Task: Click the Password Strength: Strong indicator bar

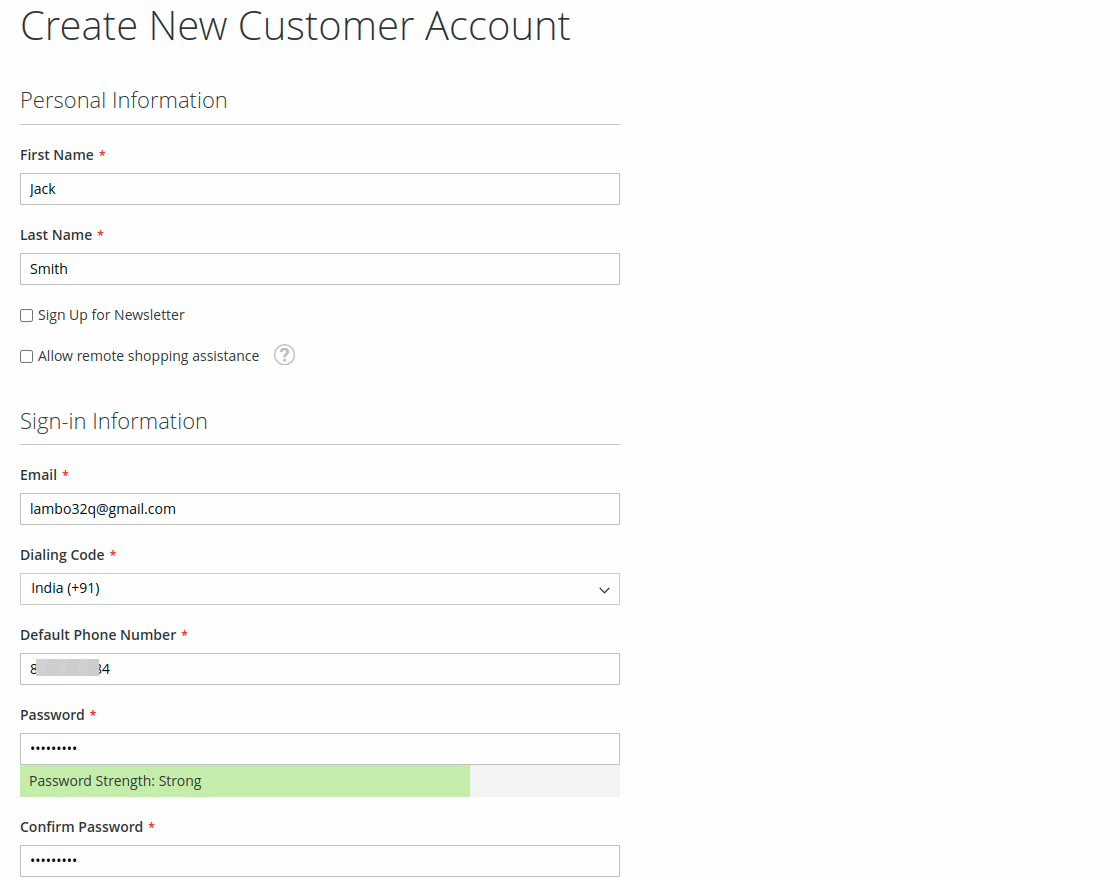Action: pos(245,780)
